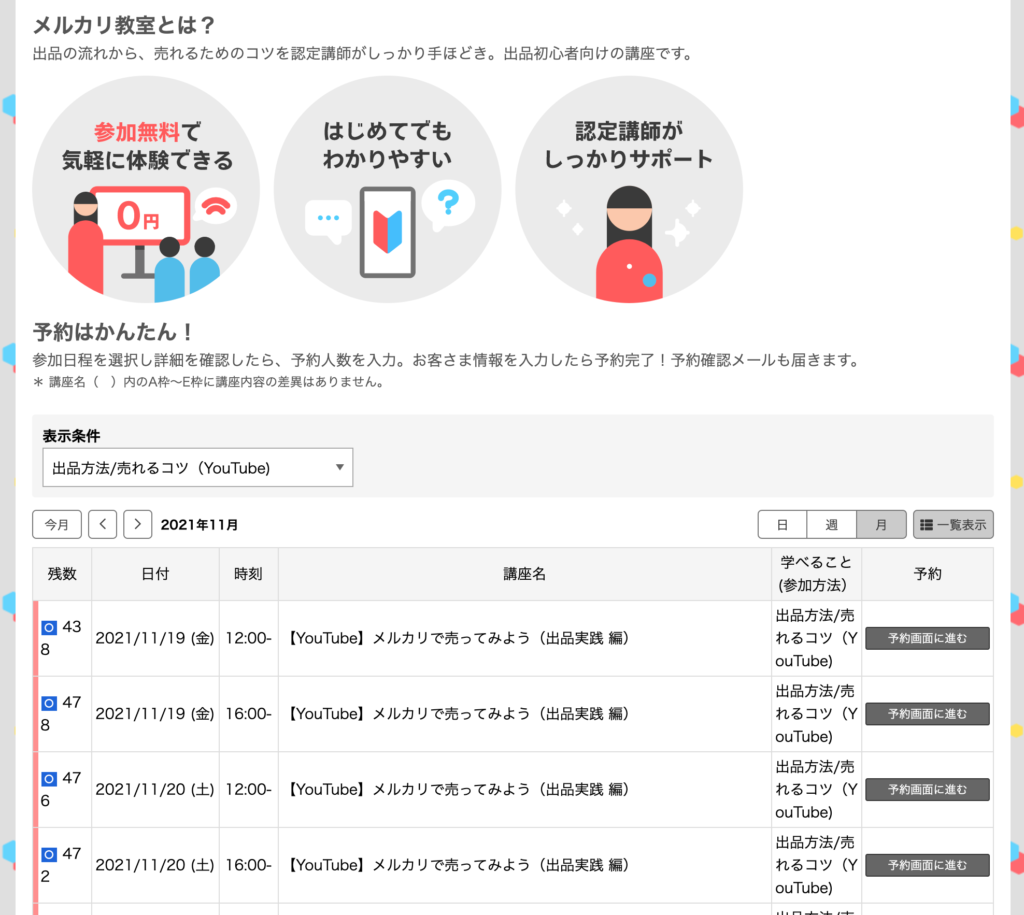Viewport: 1024px width, 915px height.
Task: Select the 2021/11/19 (金) date in the 12:00 row
Action: point(155,638)
